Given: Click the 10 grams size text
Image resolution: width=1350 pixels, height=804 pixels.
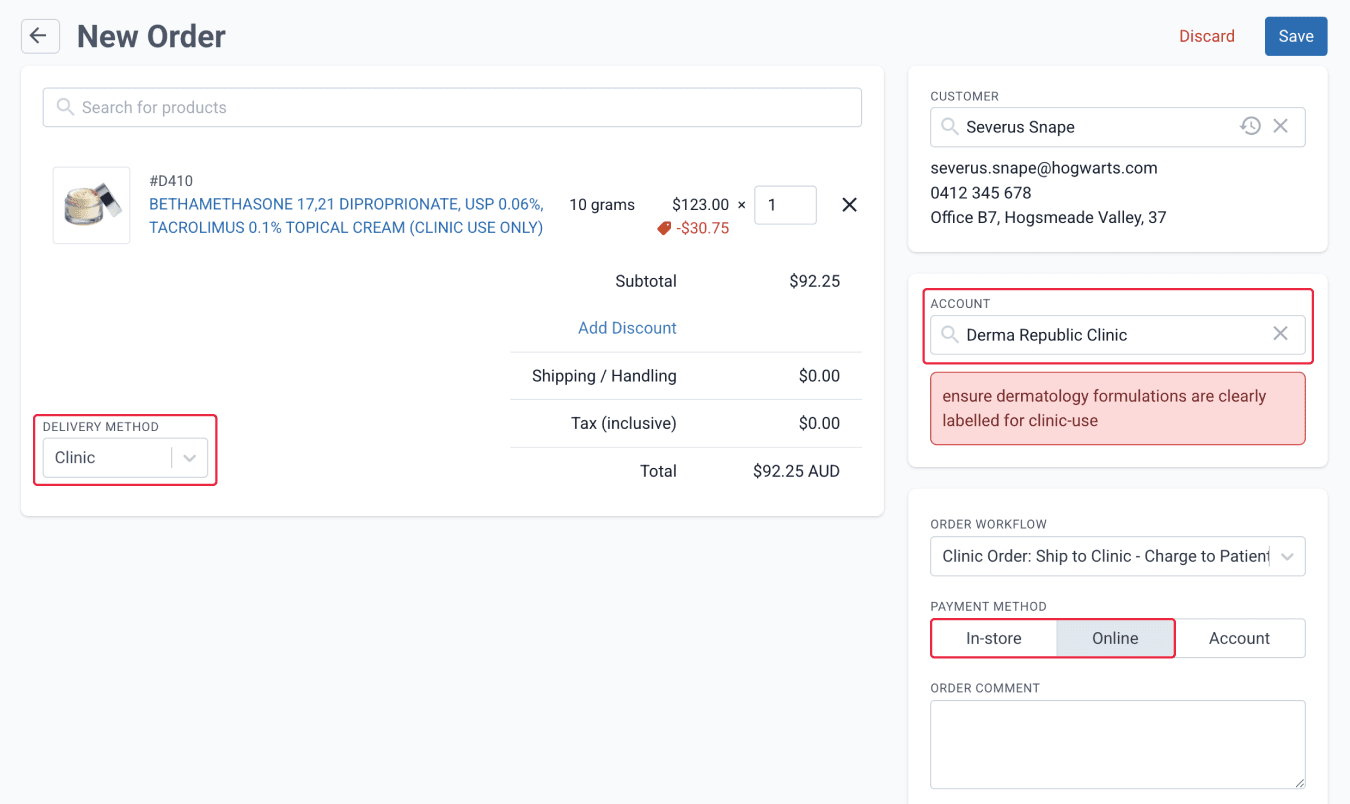Looking at the screenshot, I should tap(602, 205).
